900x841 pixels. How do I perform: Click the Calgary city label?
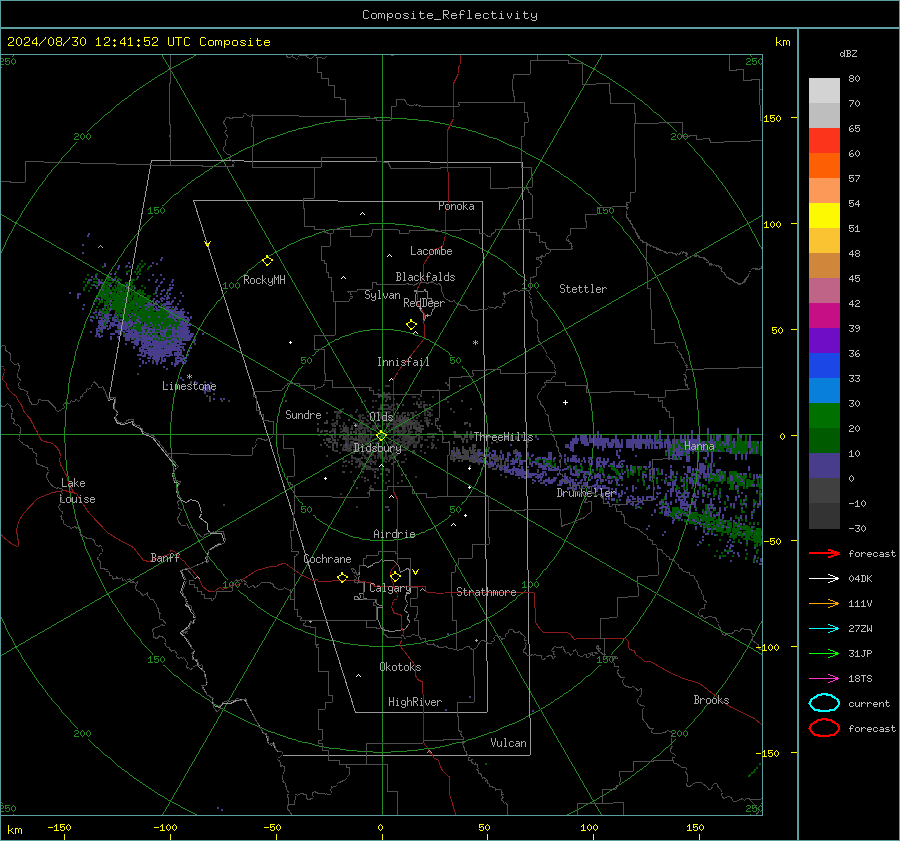click(x=390, y=588)
